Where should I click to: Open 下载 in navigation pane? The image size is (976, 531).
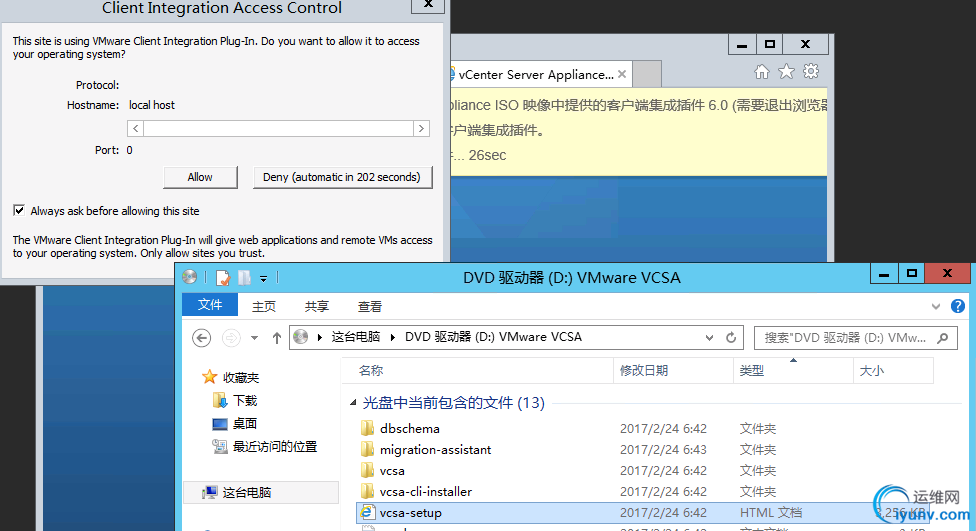pos(245,401)
